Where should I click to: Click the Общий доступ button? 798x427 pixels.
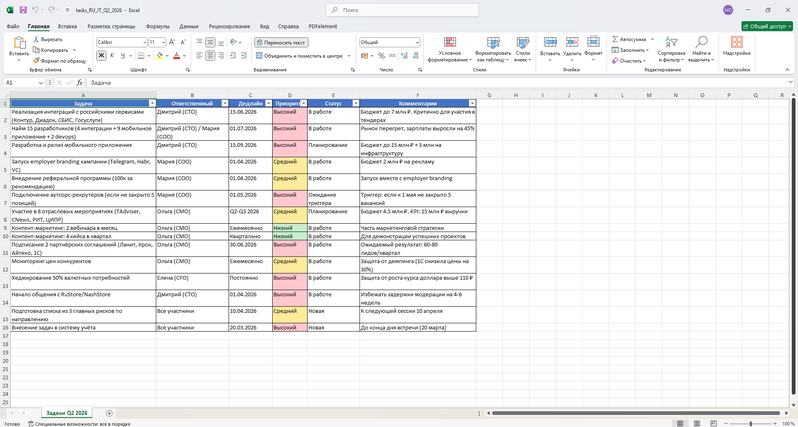[767, 26]
